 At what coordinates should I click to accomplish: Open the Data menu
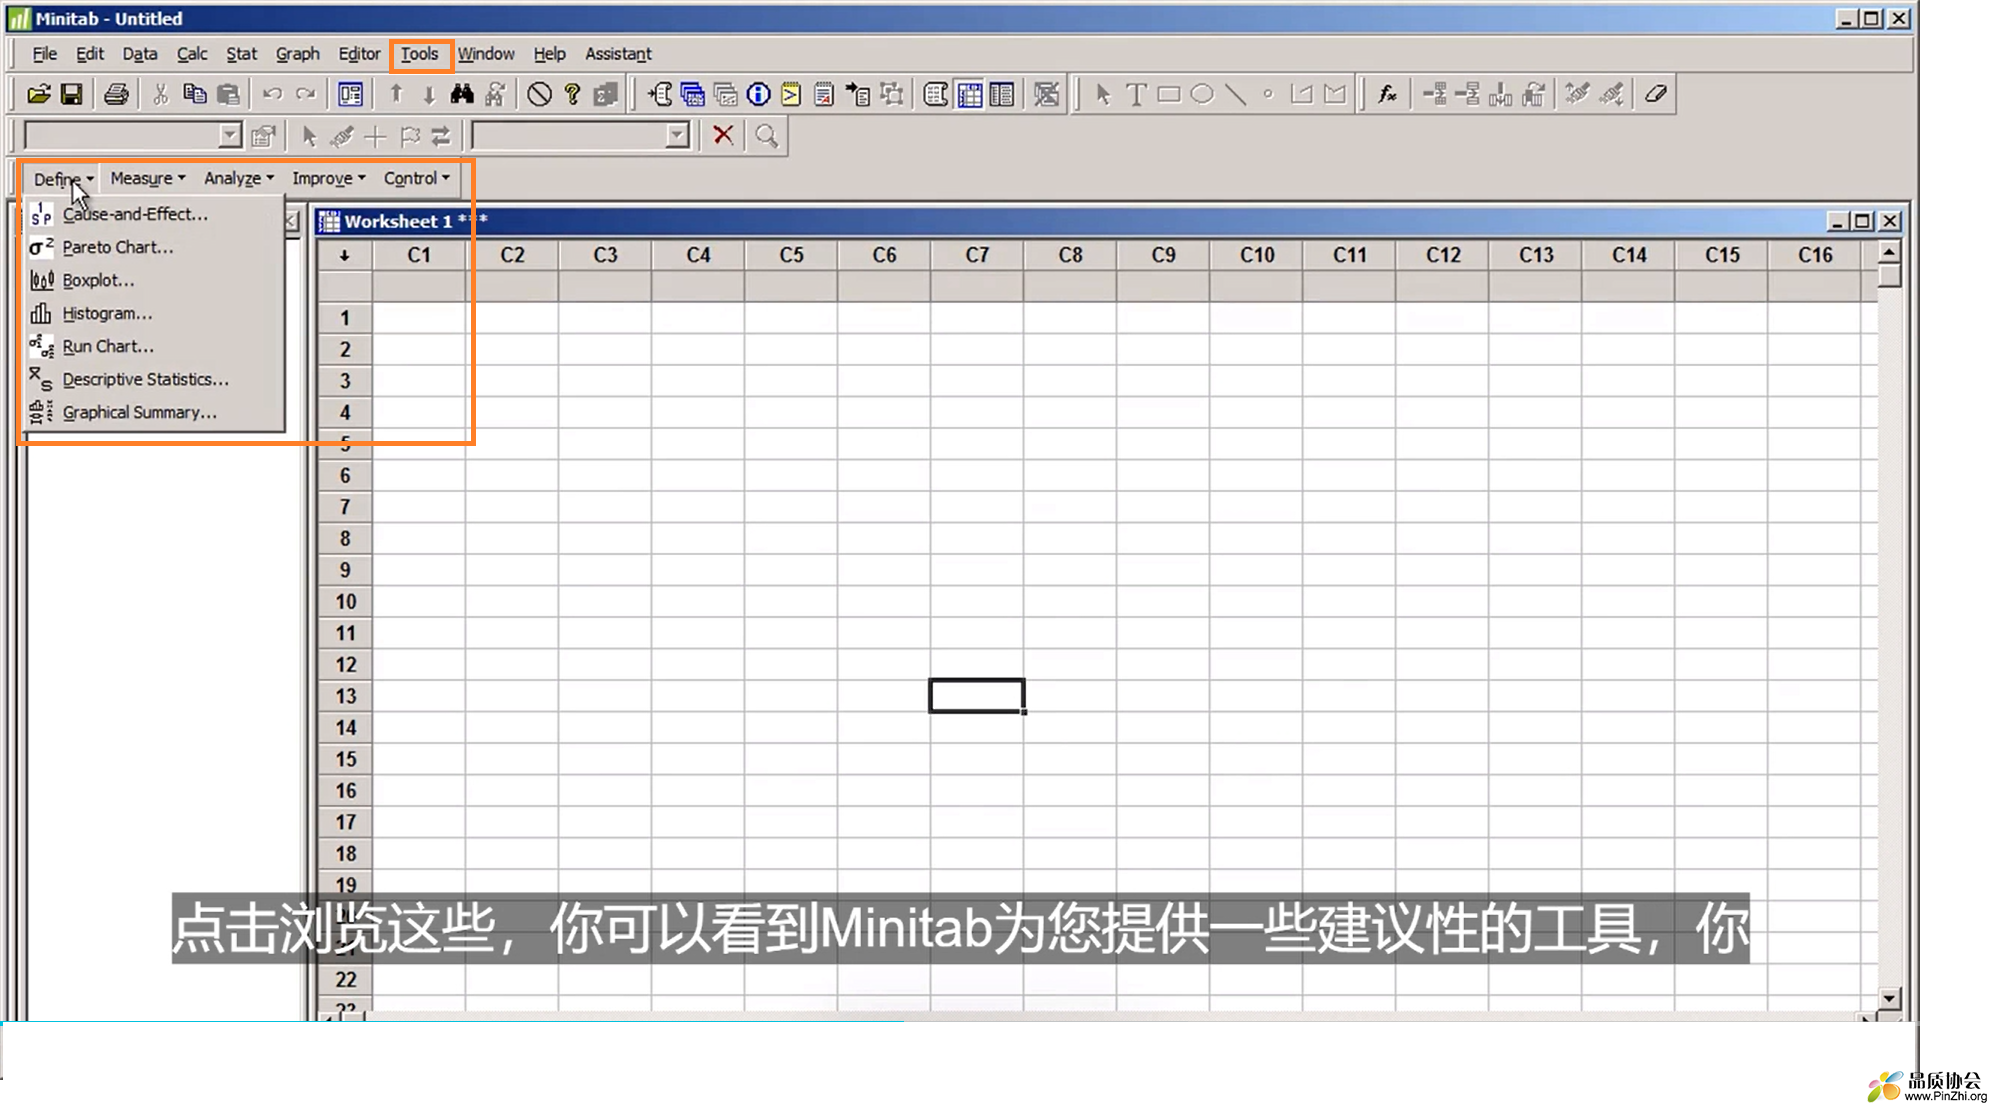point(140,54)
